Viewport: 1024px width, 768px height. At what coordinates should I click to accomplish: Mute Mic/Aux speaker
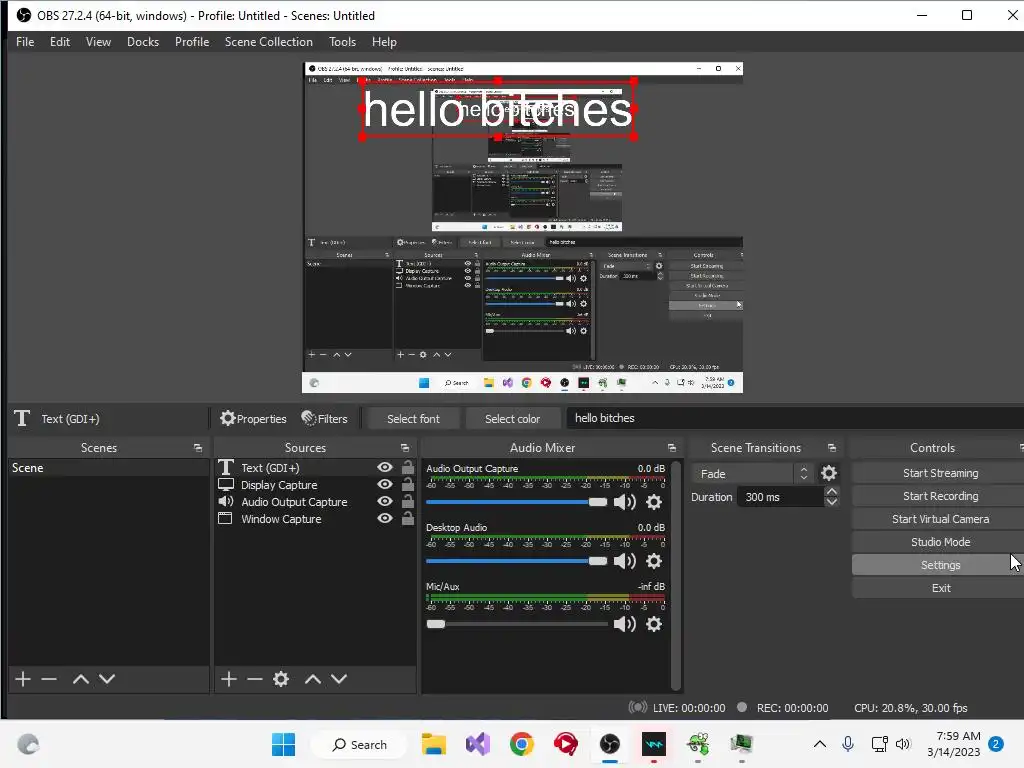click(625, 624)
